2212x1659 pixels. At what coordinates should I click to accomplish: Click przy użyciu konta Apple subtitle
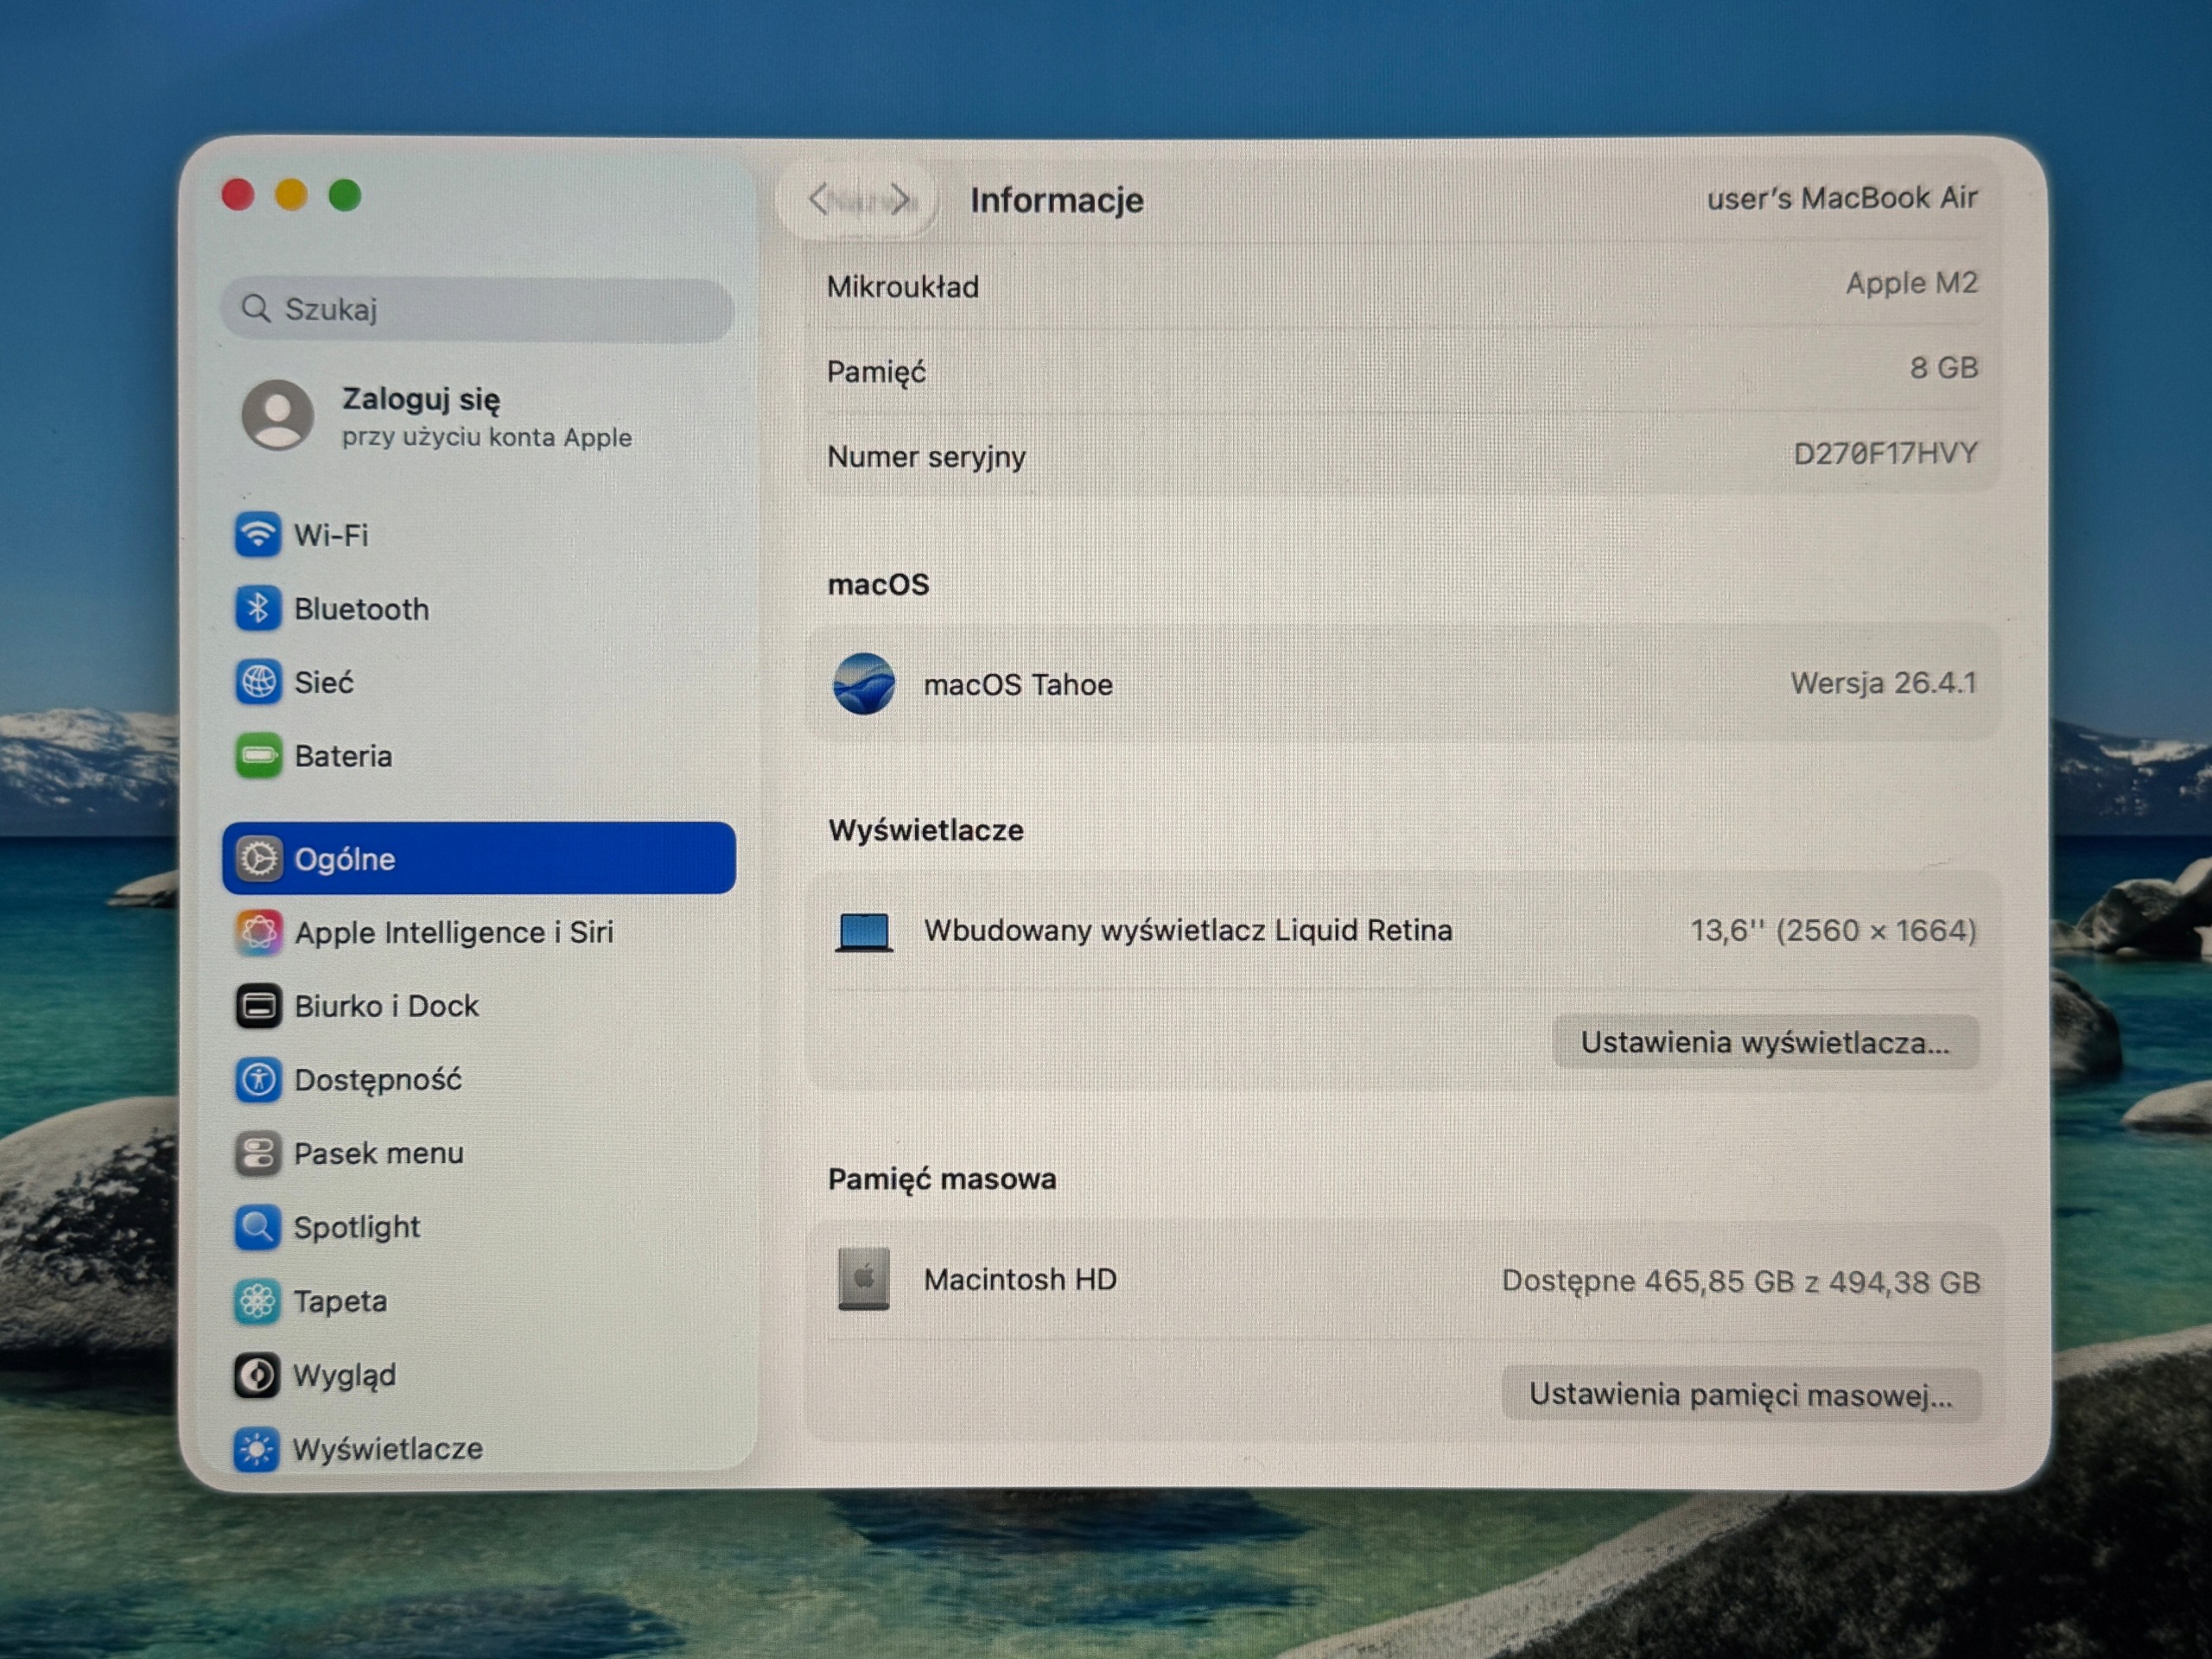pyautogui.click(x=487, y=437)
